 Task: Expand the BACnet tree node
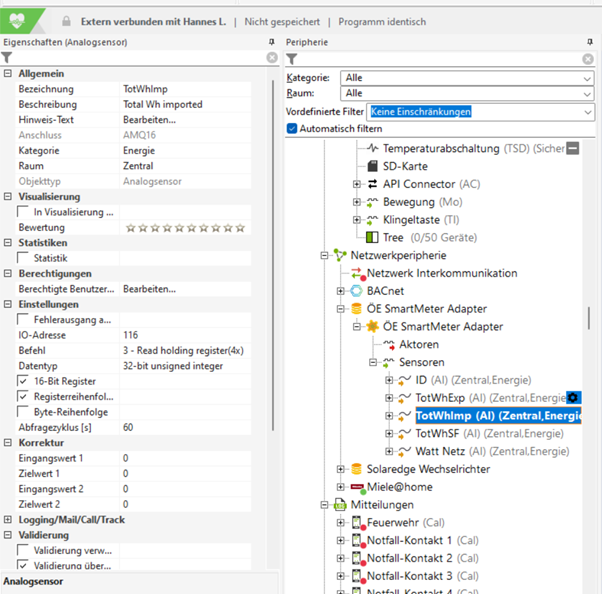click(x=340, y=291)
